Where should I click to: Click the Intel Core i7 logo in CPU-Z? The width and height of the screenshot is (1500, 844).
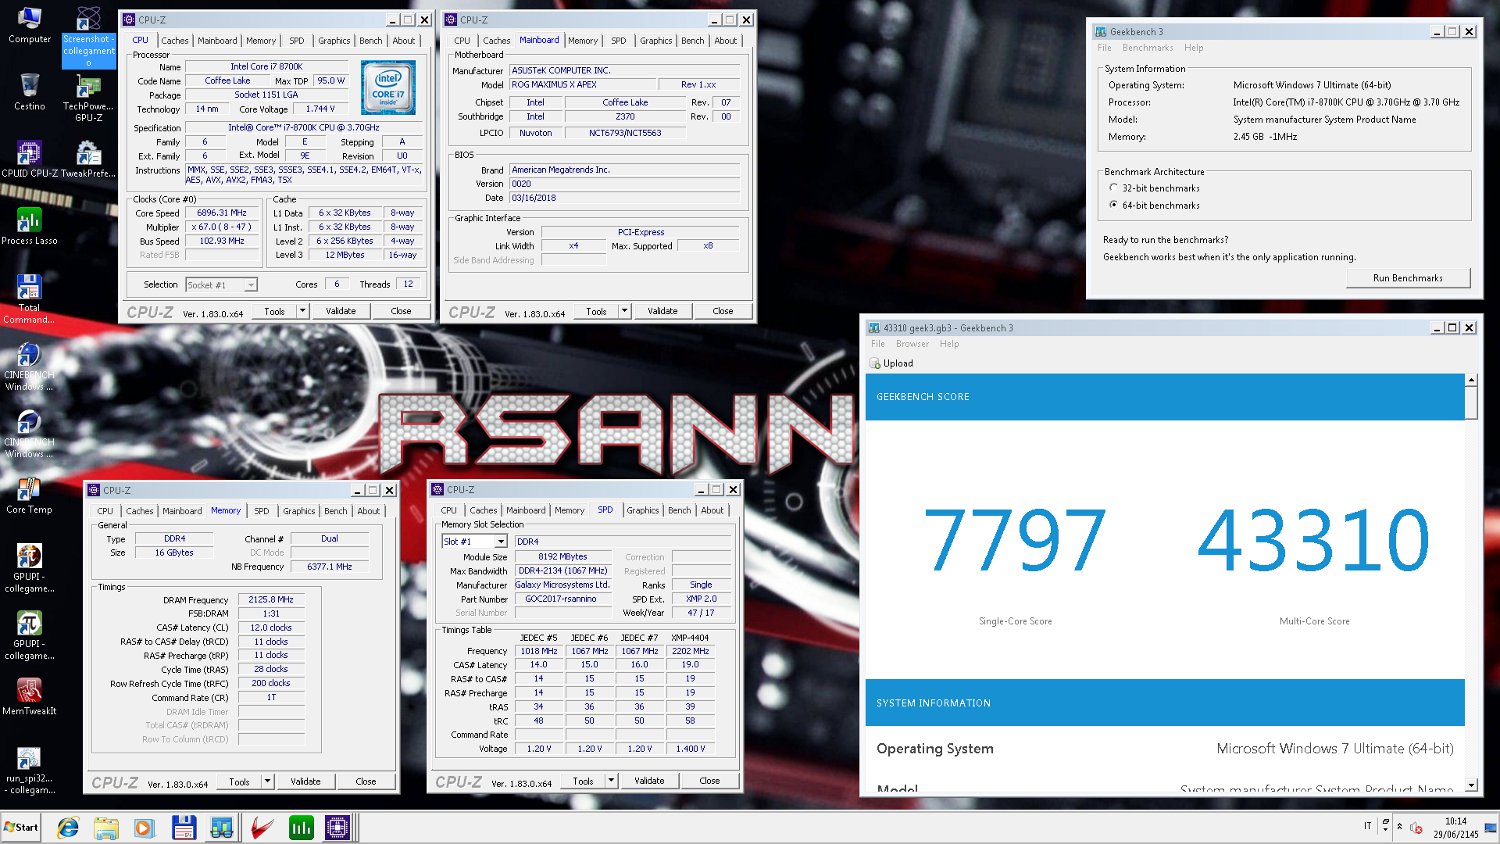pos(388,88)
